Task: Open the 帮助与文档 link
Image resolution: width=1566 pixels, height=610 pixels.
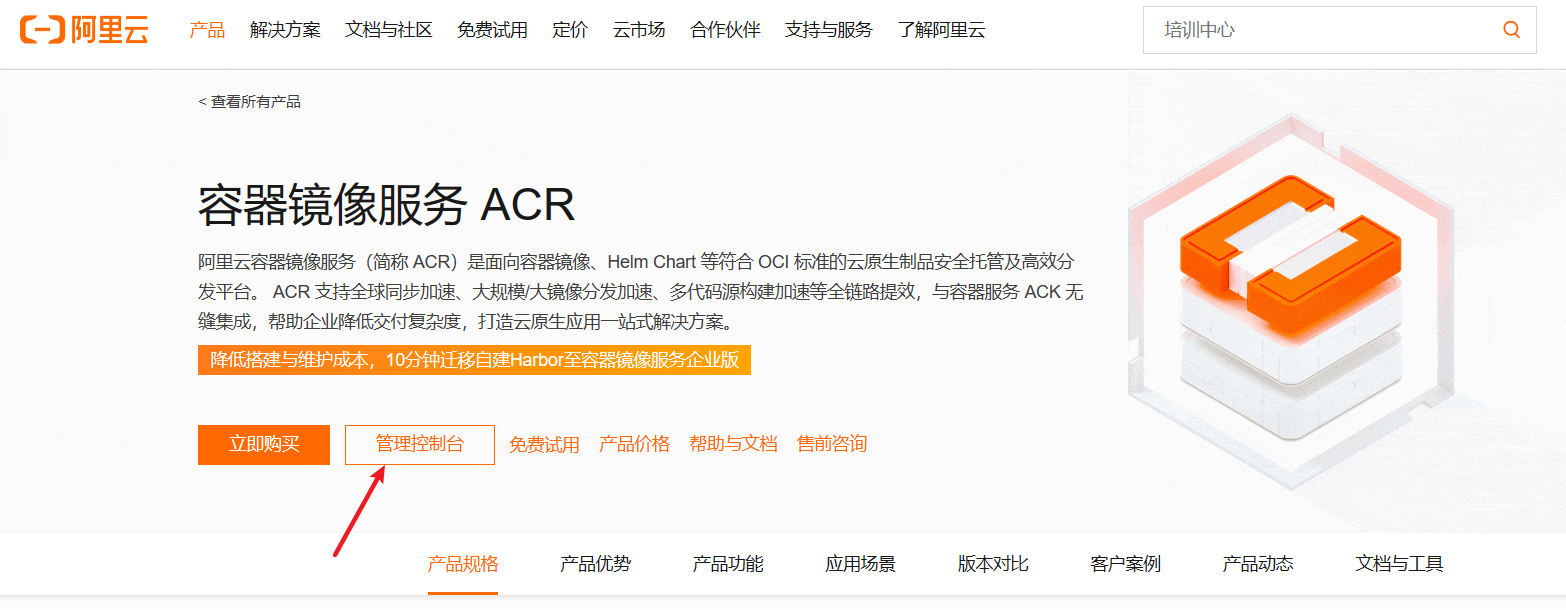Action: pos(733,444)
